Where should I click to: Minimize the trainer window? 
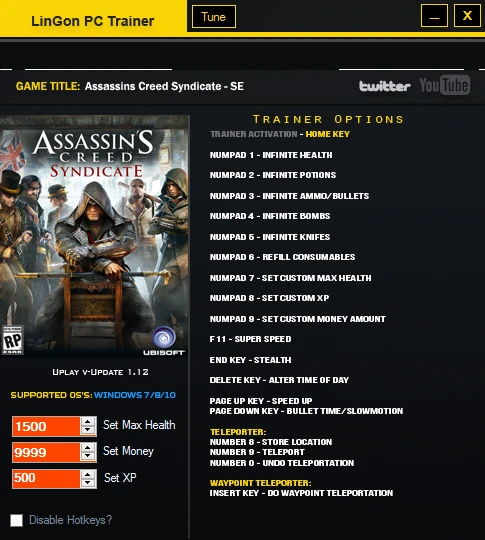coord(434,16)
